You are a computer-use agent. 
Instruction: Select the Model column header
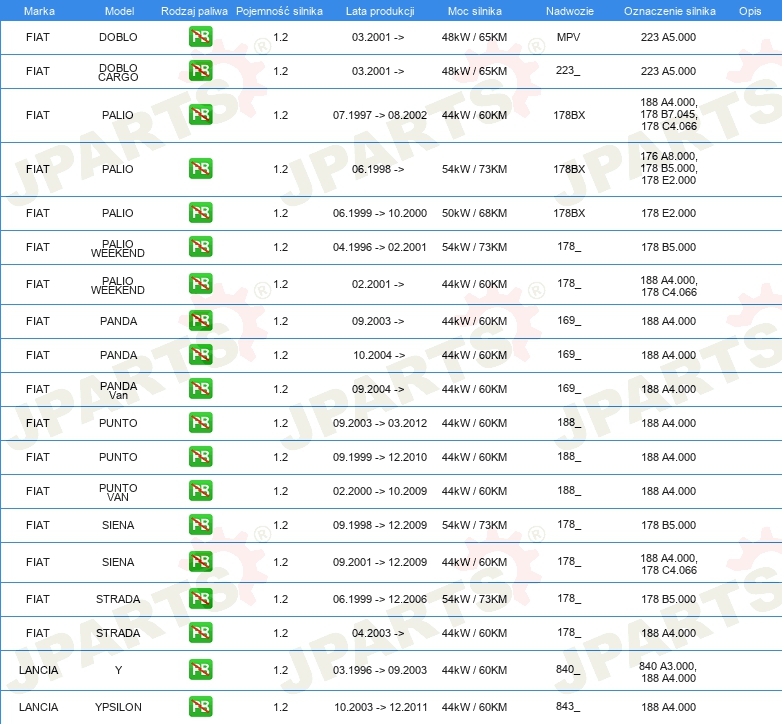click(119, 11)
